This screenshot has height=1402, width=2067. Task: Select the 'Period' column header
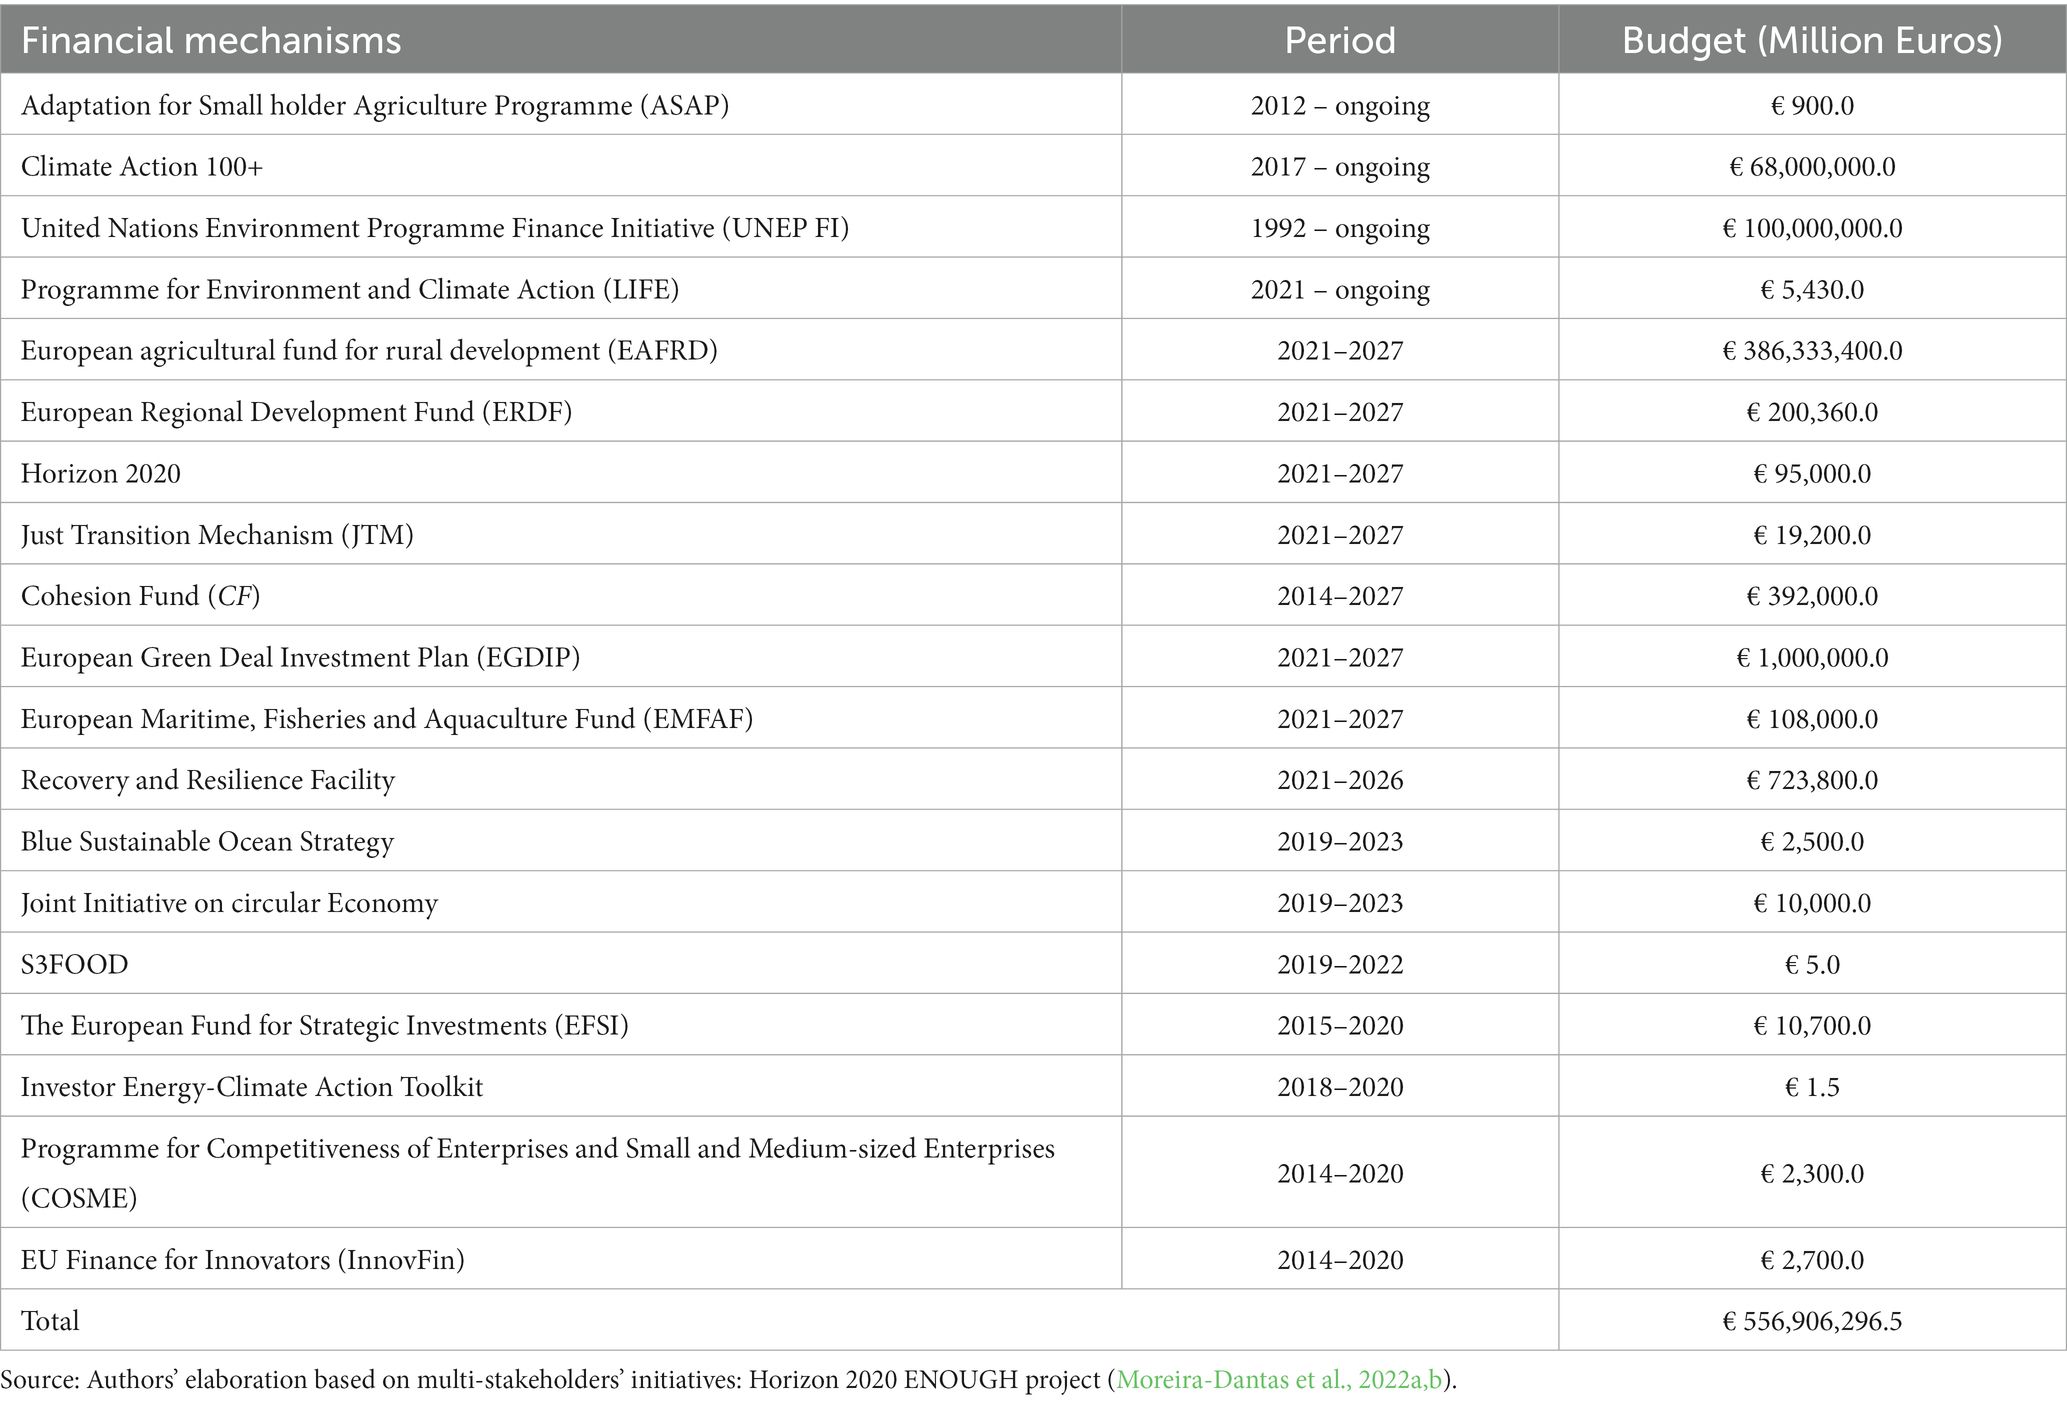[x=1340, y=40]
